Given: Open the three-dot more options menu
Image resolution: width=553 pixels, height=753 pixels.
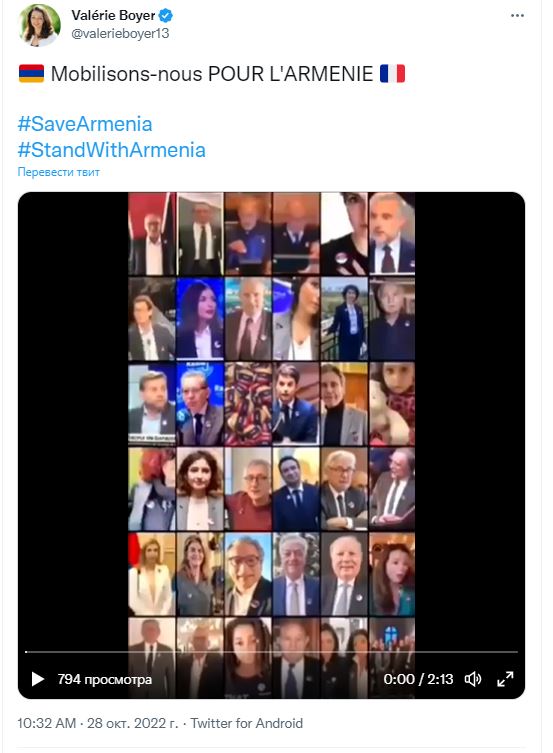Looking at the screenshot, I should (517, 15).
